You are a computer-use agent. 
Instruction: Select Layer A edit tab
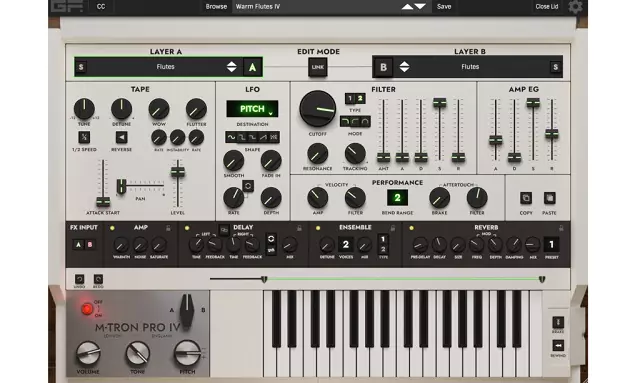pyautogui.click(x=252, y=67)
